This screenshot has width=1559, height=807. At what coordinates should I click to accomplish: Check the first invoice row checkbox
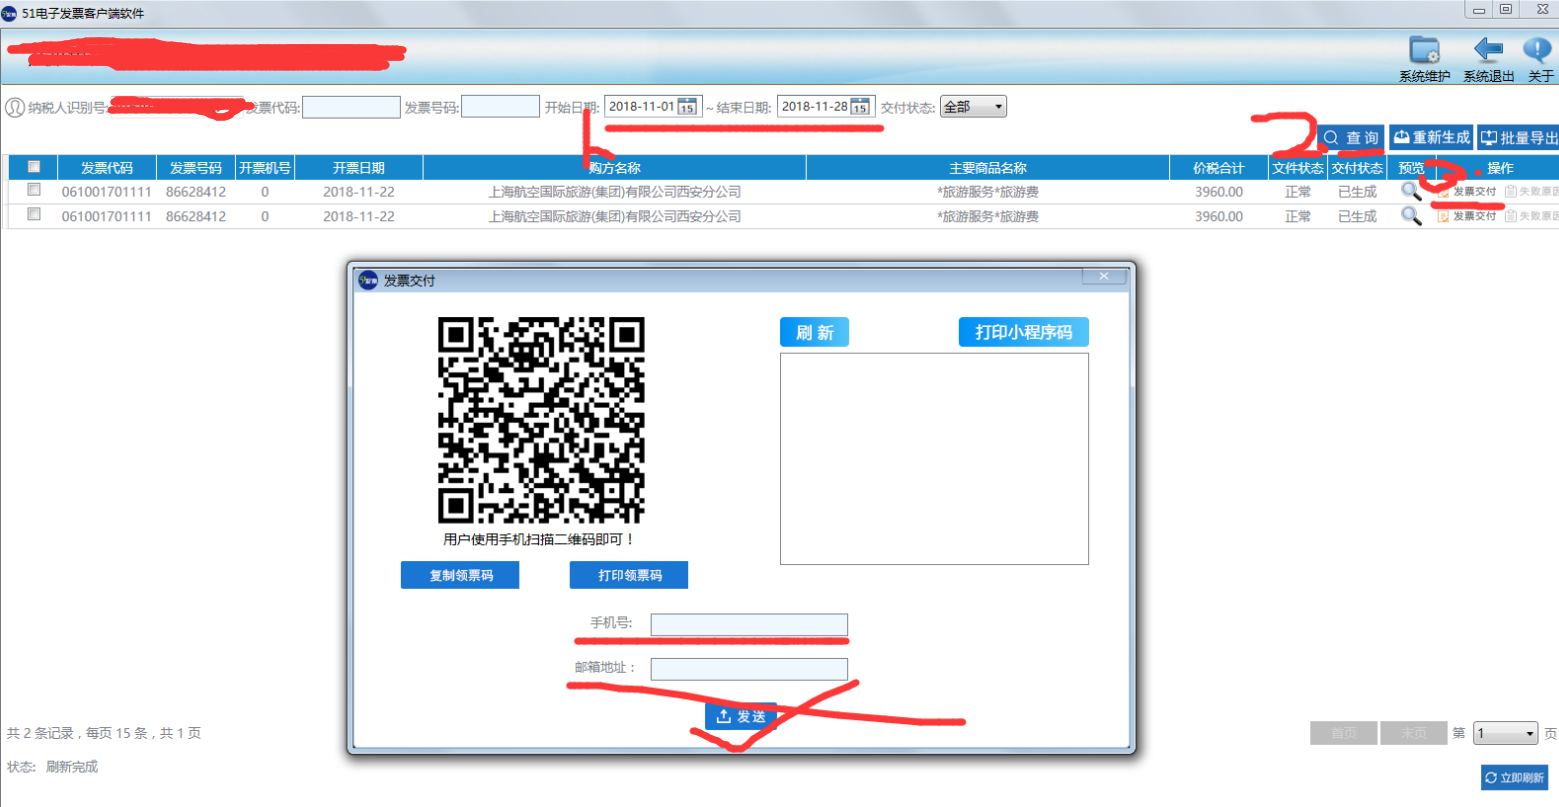click(34, 189)
